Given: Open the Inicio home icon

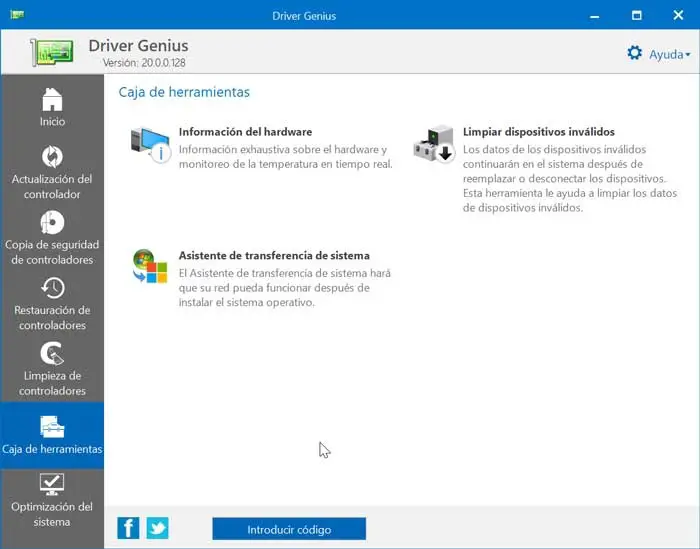Looking at the screenshot, I should (52, 99).
